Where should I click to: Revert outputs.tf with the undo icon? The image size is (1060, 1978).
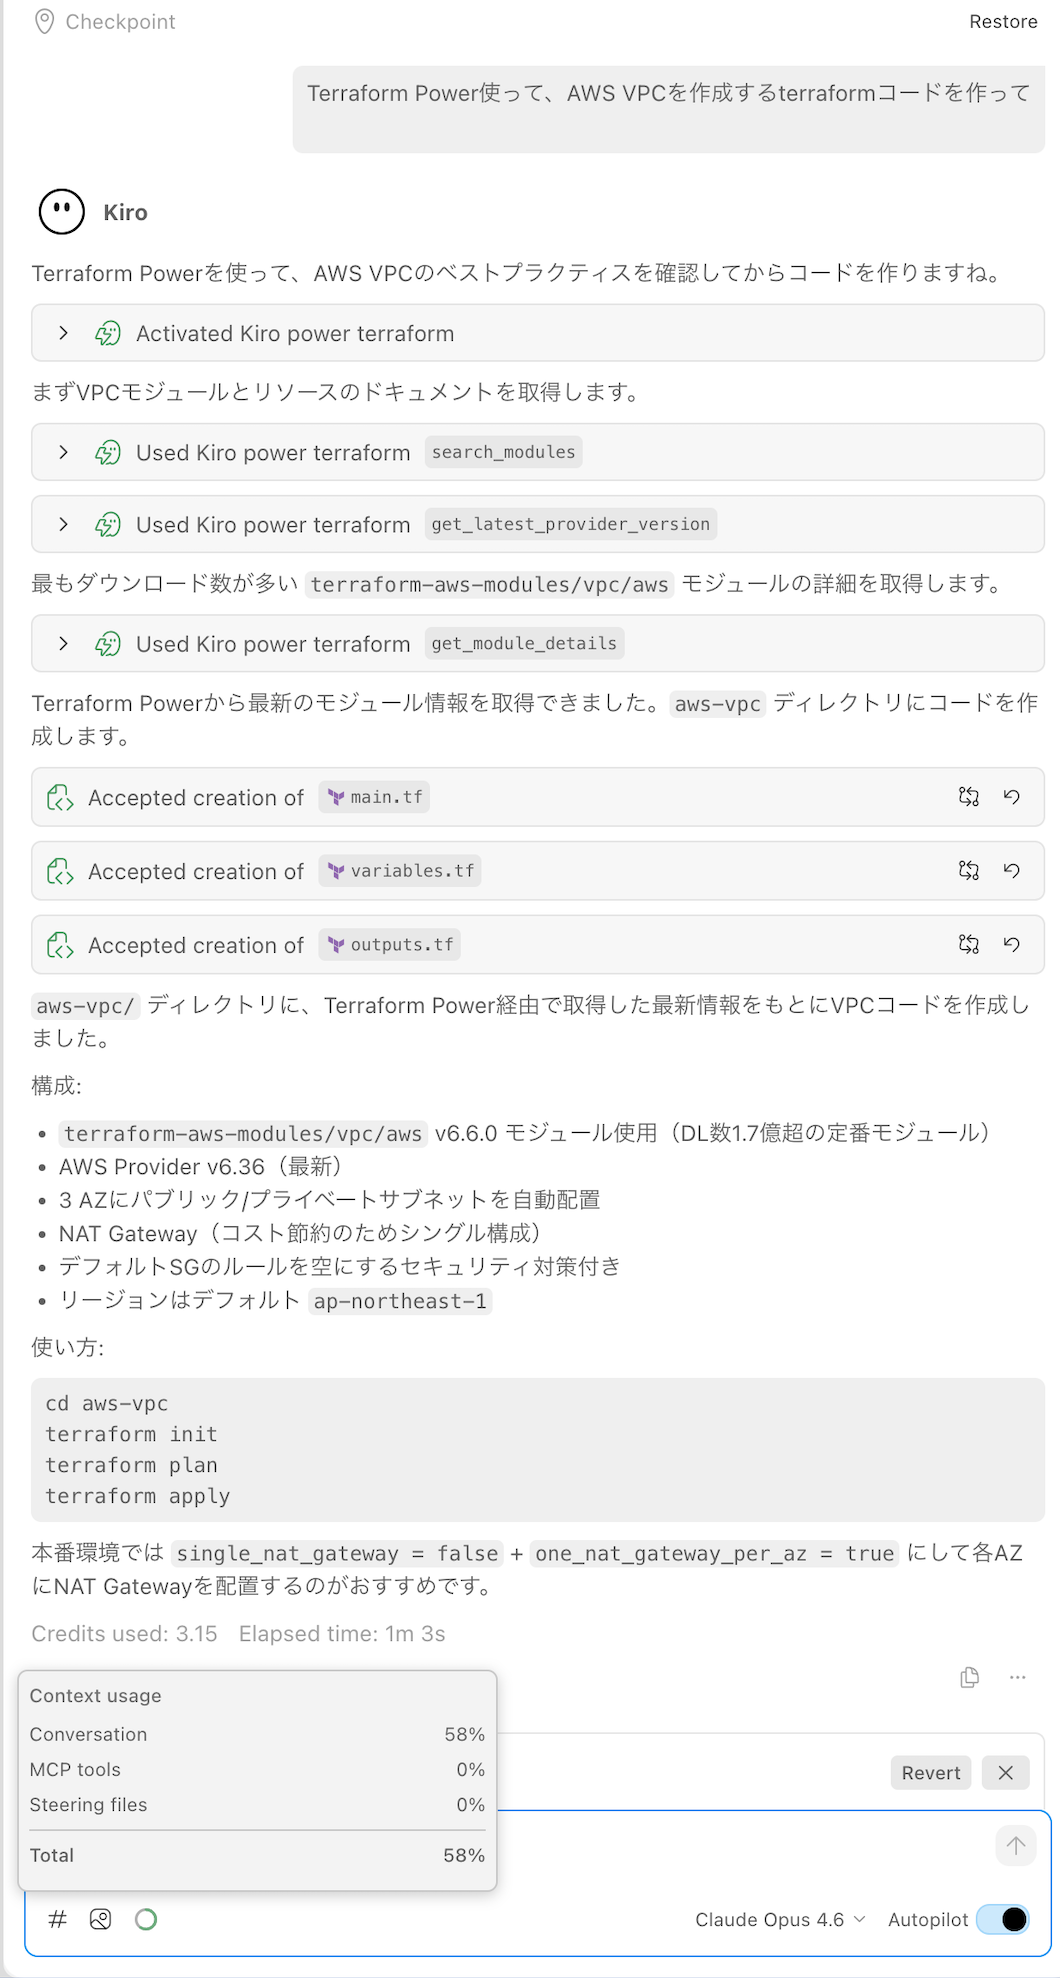click(1011, 944)
